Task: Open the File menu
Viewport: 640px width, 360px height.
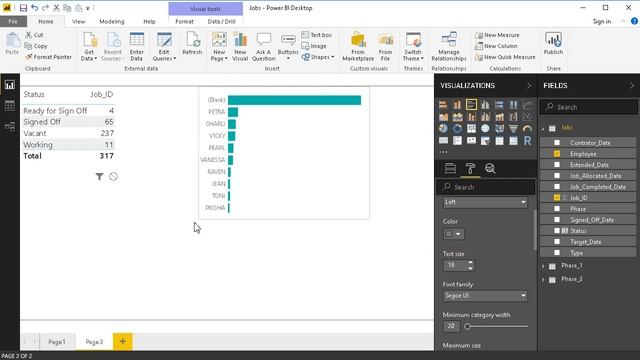Action: (x=13, y=21)
